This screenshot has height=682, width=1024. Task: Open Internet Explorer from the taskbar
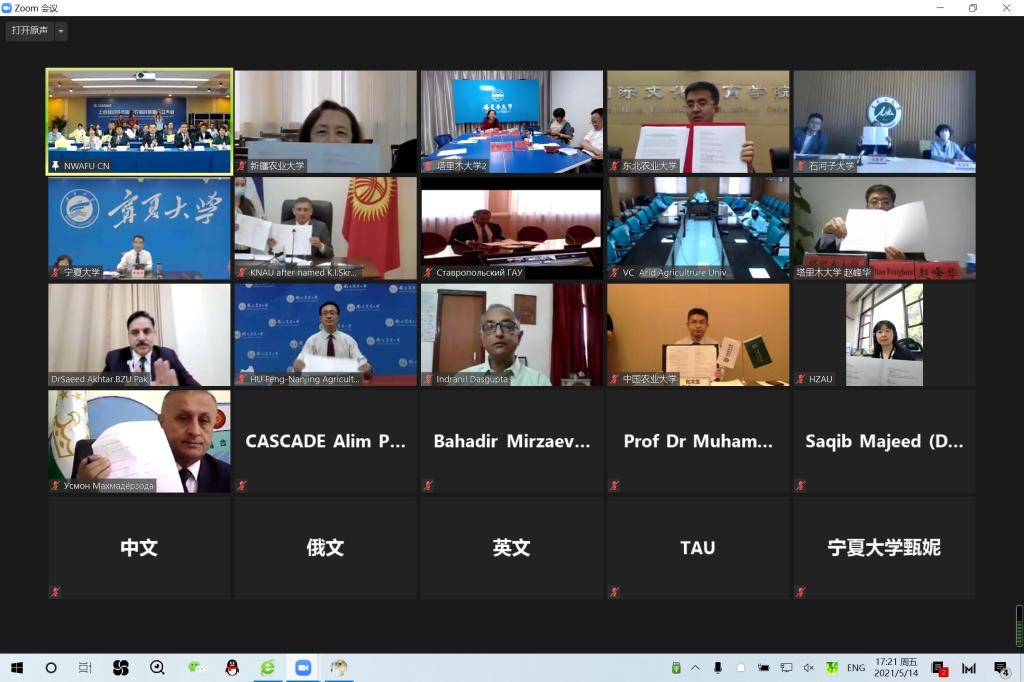pyautogui.click(x=267, y=667)
